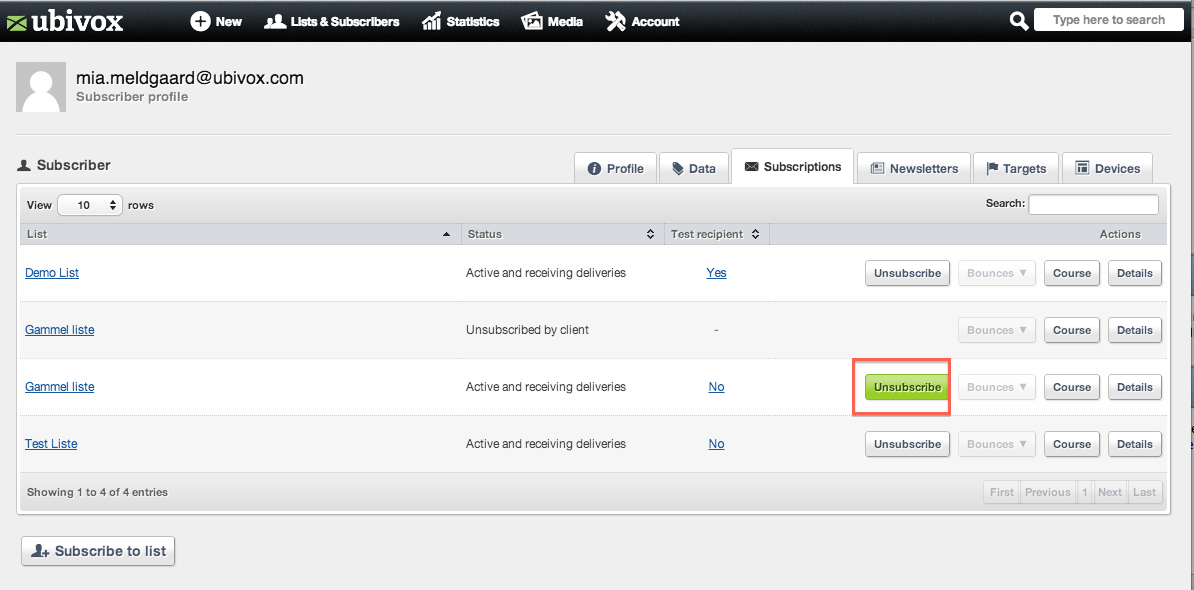The height and width of the screenshot is (590, 1194).
Task: Open the New menu
Action: (x=216, y=21)
